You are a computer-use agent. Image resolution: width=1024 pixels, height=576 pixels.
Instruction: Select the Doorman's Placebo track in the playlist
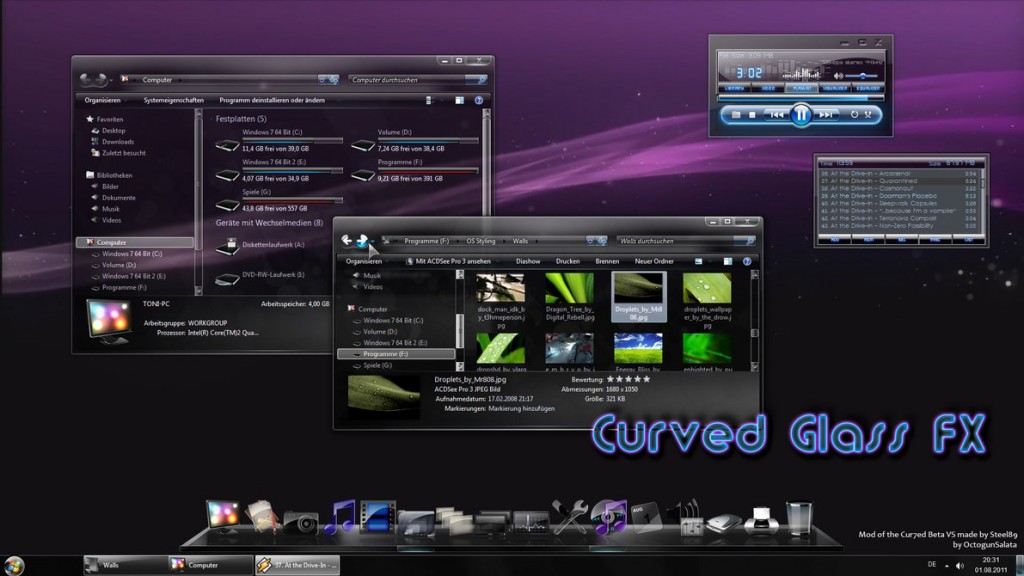coord(899,196)
